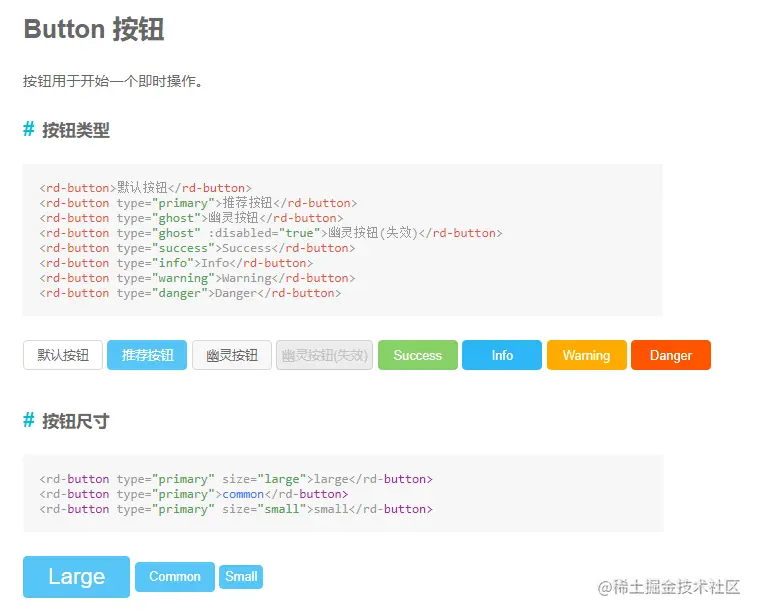Click code line containing :disabled="true"
758x614 pixels.
[x=271, y=233]
